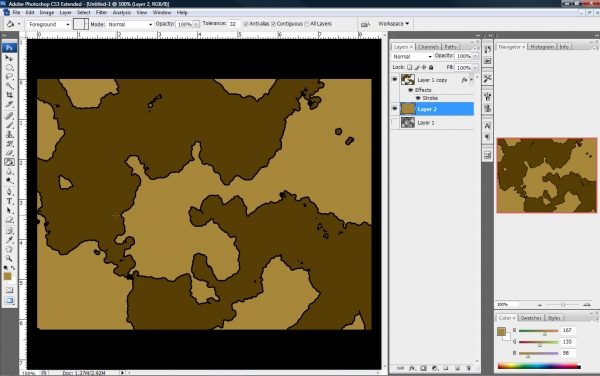This screenshot has height=376, width=600.
Task: Select the Crop tool
Action: (x=9, y=95)
